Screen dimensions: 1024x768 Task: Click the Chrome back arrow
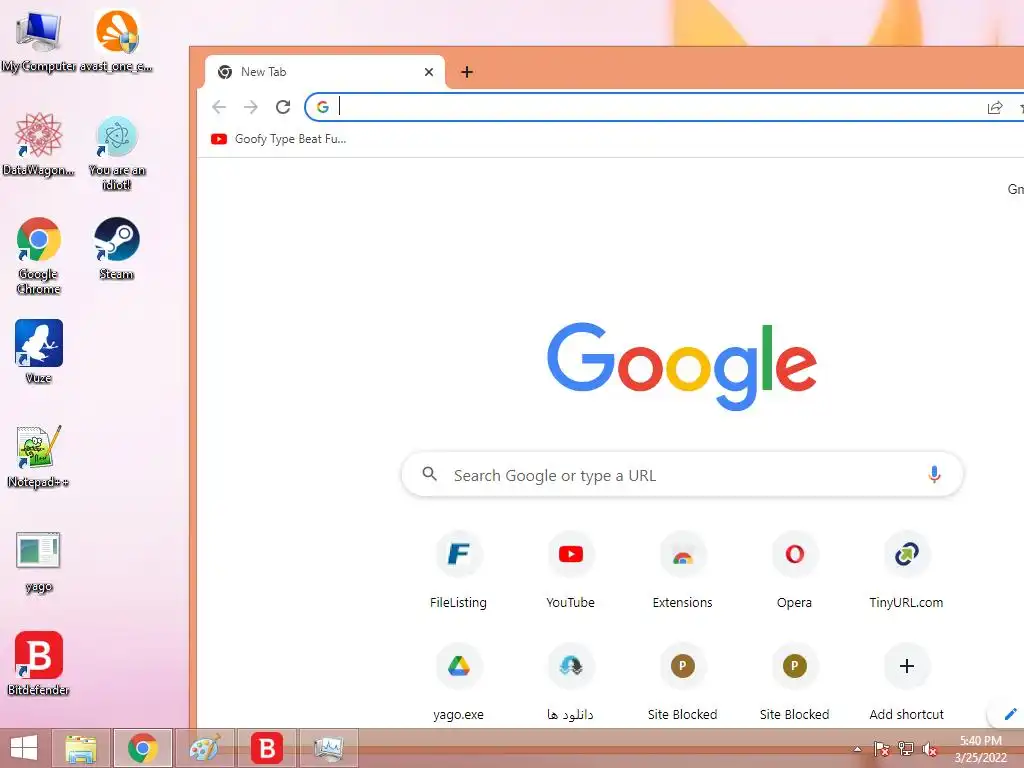tap(219, 107)
